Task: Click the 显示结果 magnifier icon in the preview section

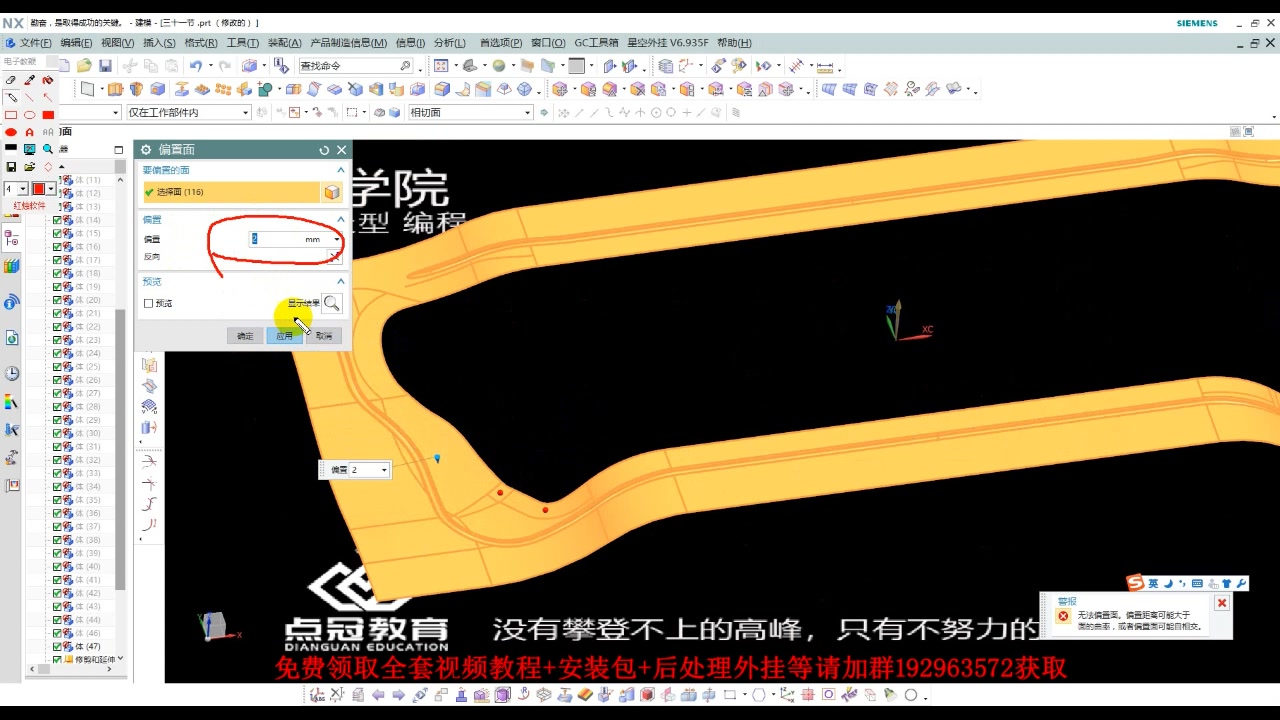Action: click(331, 303)
